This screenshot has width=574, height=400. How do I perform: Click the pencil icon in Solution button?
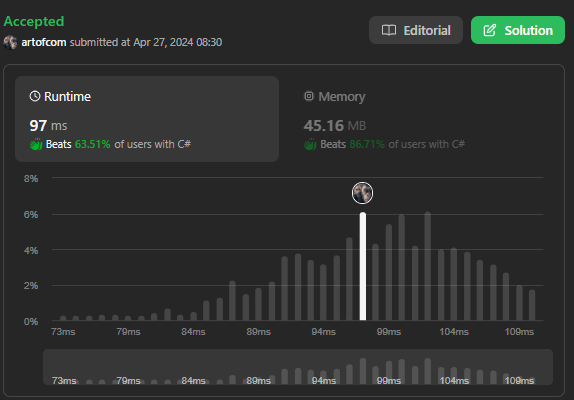coord(489,30)
